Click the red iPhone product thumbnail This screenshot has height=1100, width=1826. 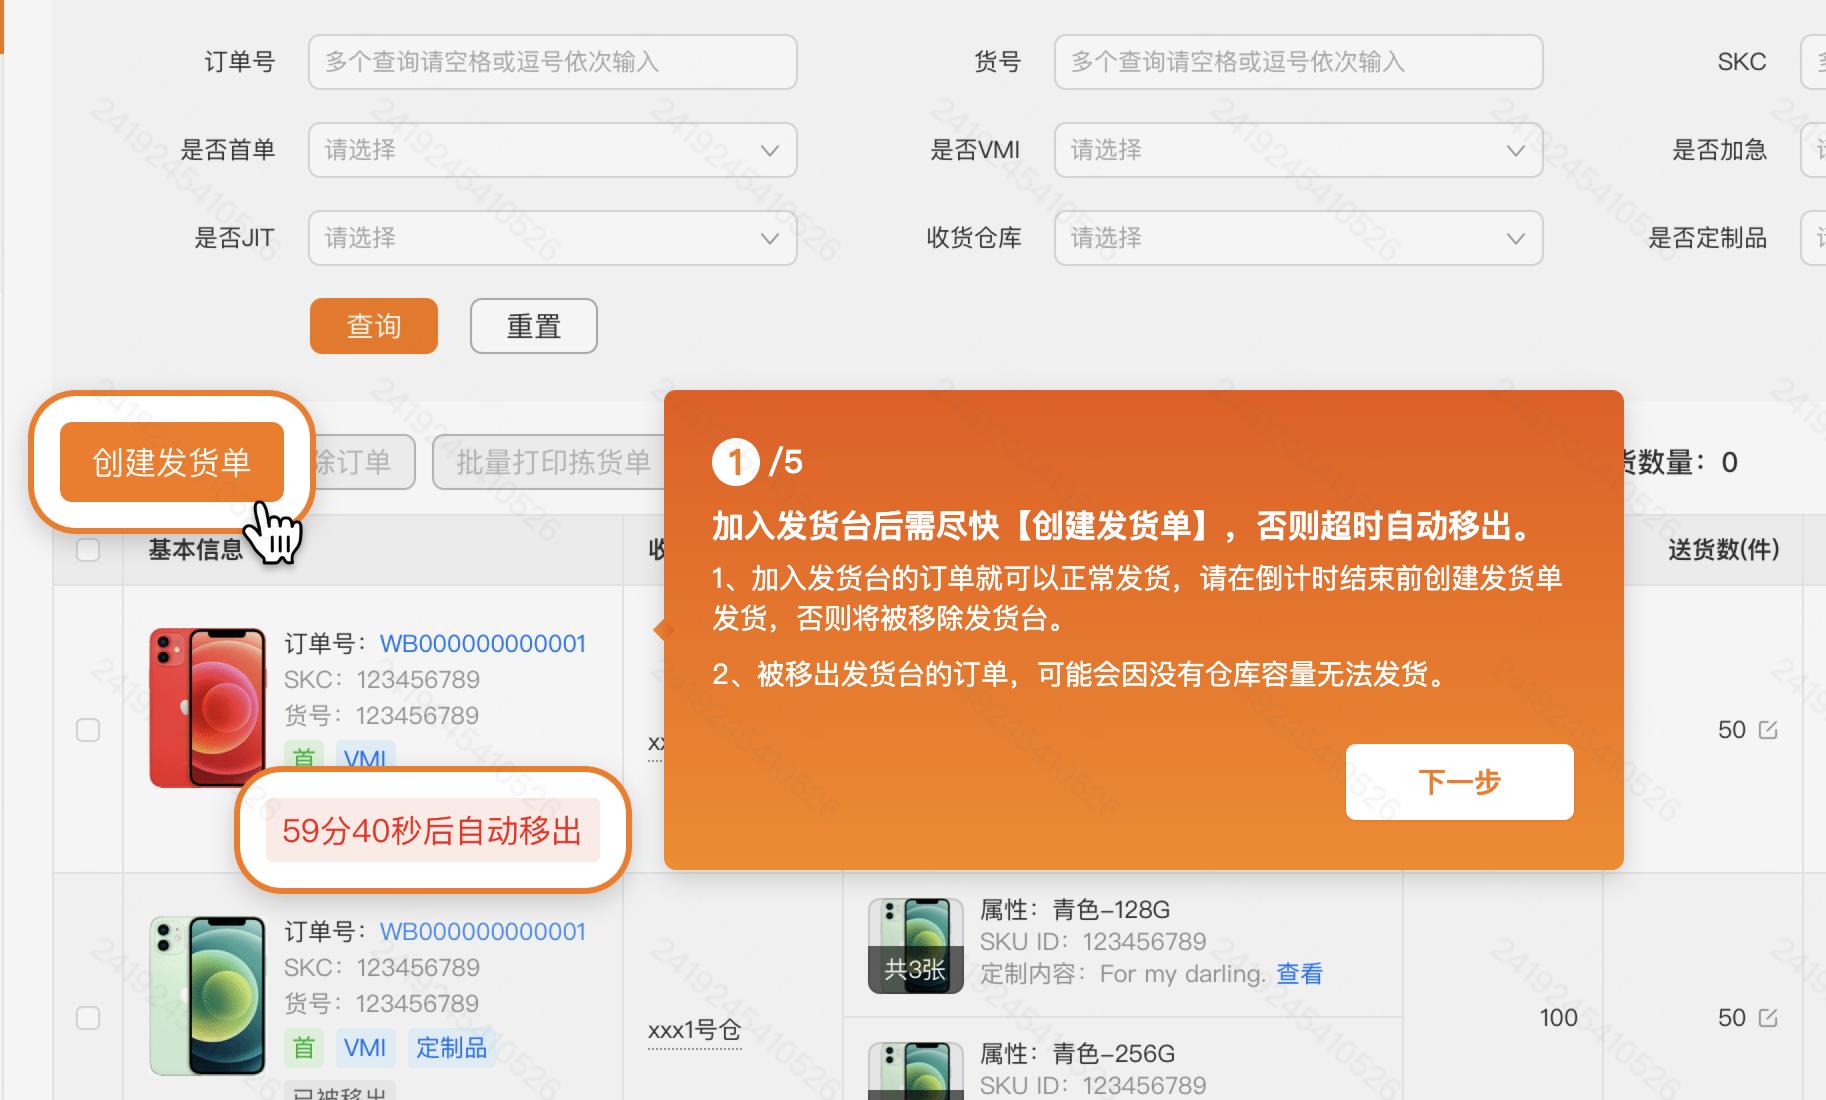207,706
